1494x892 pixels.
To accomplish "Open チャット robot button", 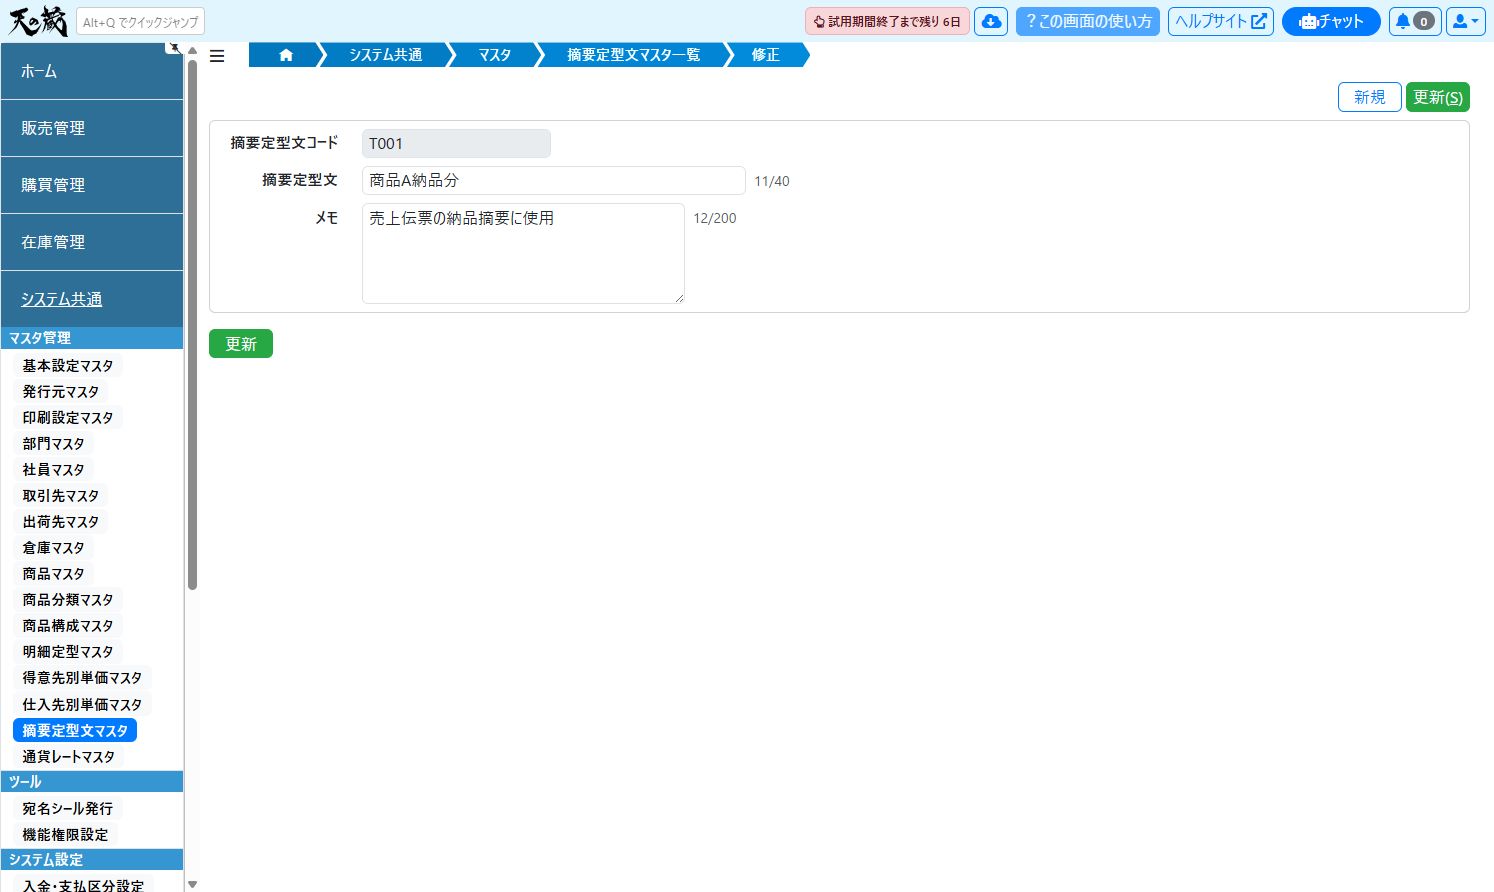I will pos(1331,21).
